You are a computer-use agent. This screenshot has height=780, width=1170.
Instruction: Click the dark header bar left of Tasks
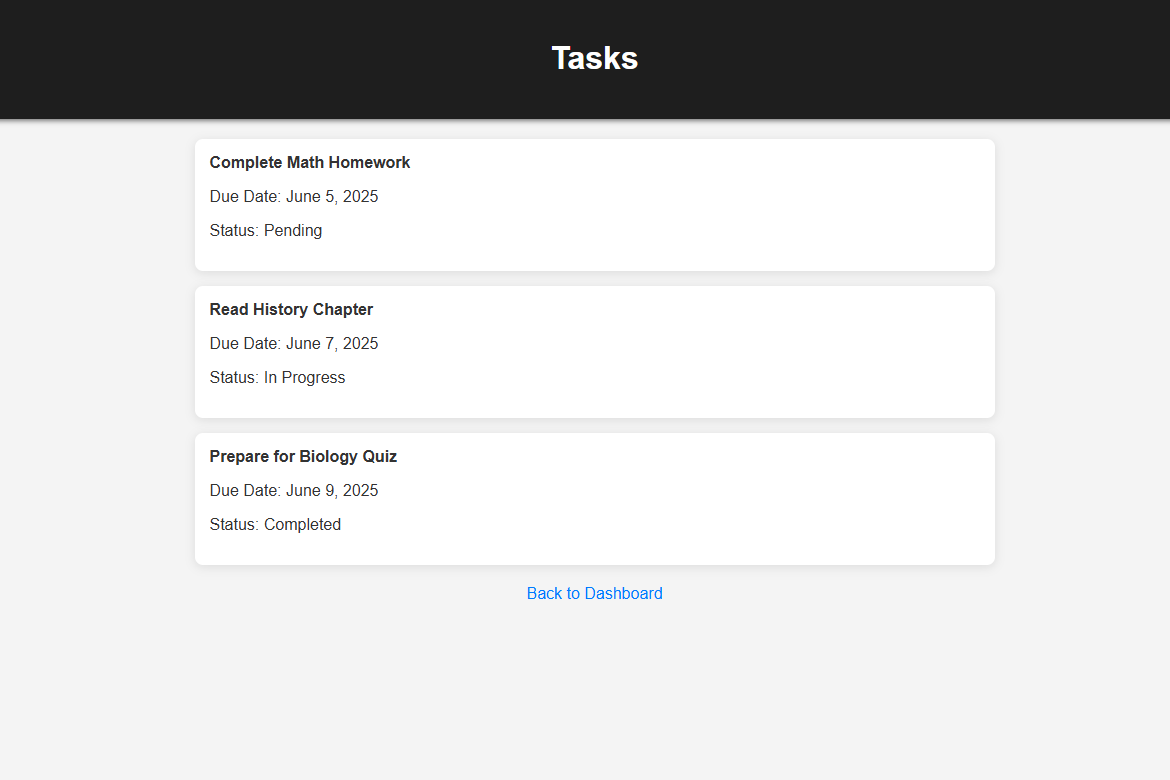coord(250,58)
